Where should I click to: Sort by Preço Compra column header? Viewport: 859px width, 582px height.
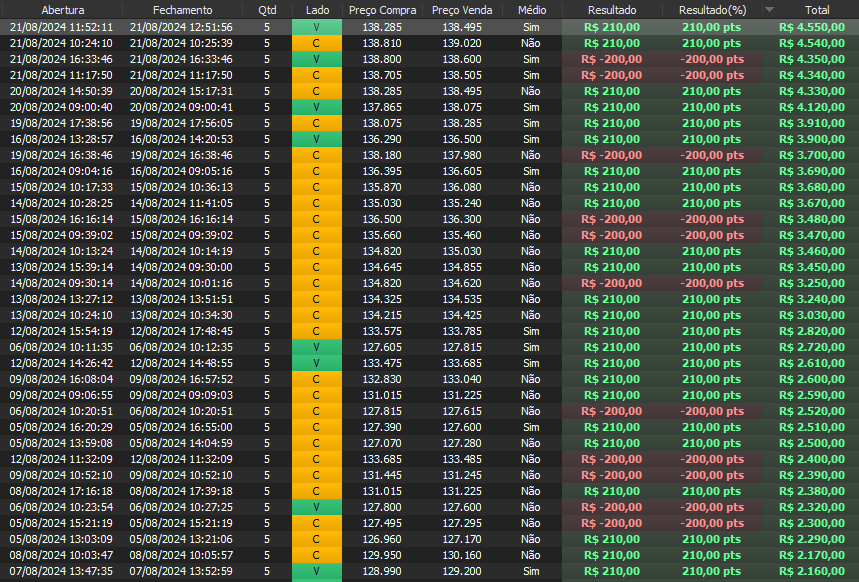point(382,10)
